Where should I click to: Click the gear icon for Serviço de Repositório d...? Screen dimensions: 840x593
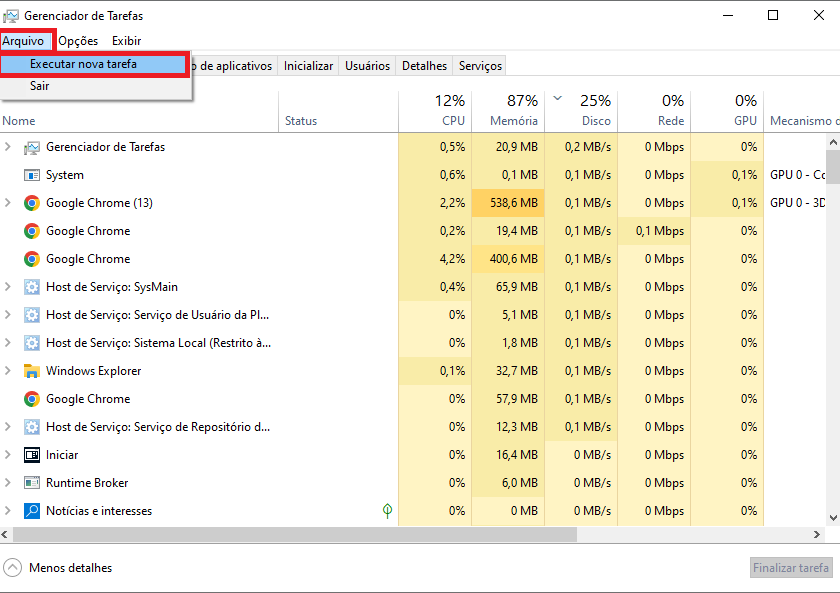[x=32, y=427]
